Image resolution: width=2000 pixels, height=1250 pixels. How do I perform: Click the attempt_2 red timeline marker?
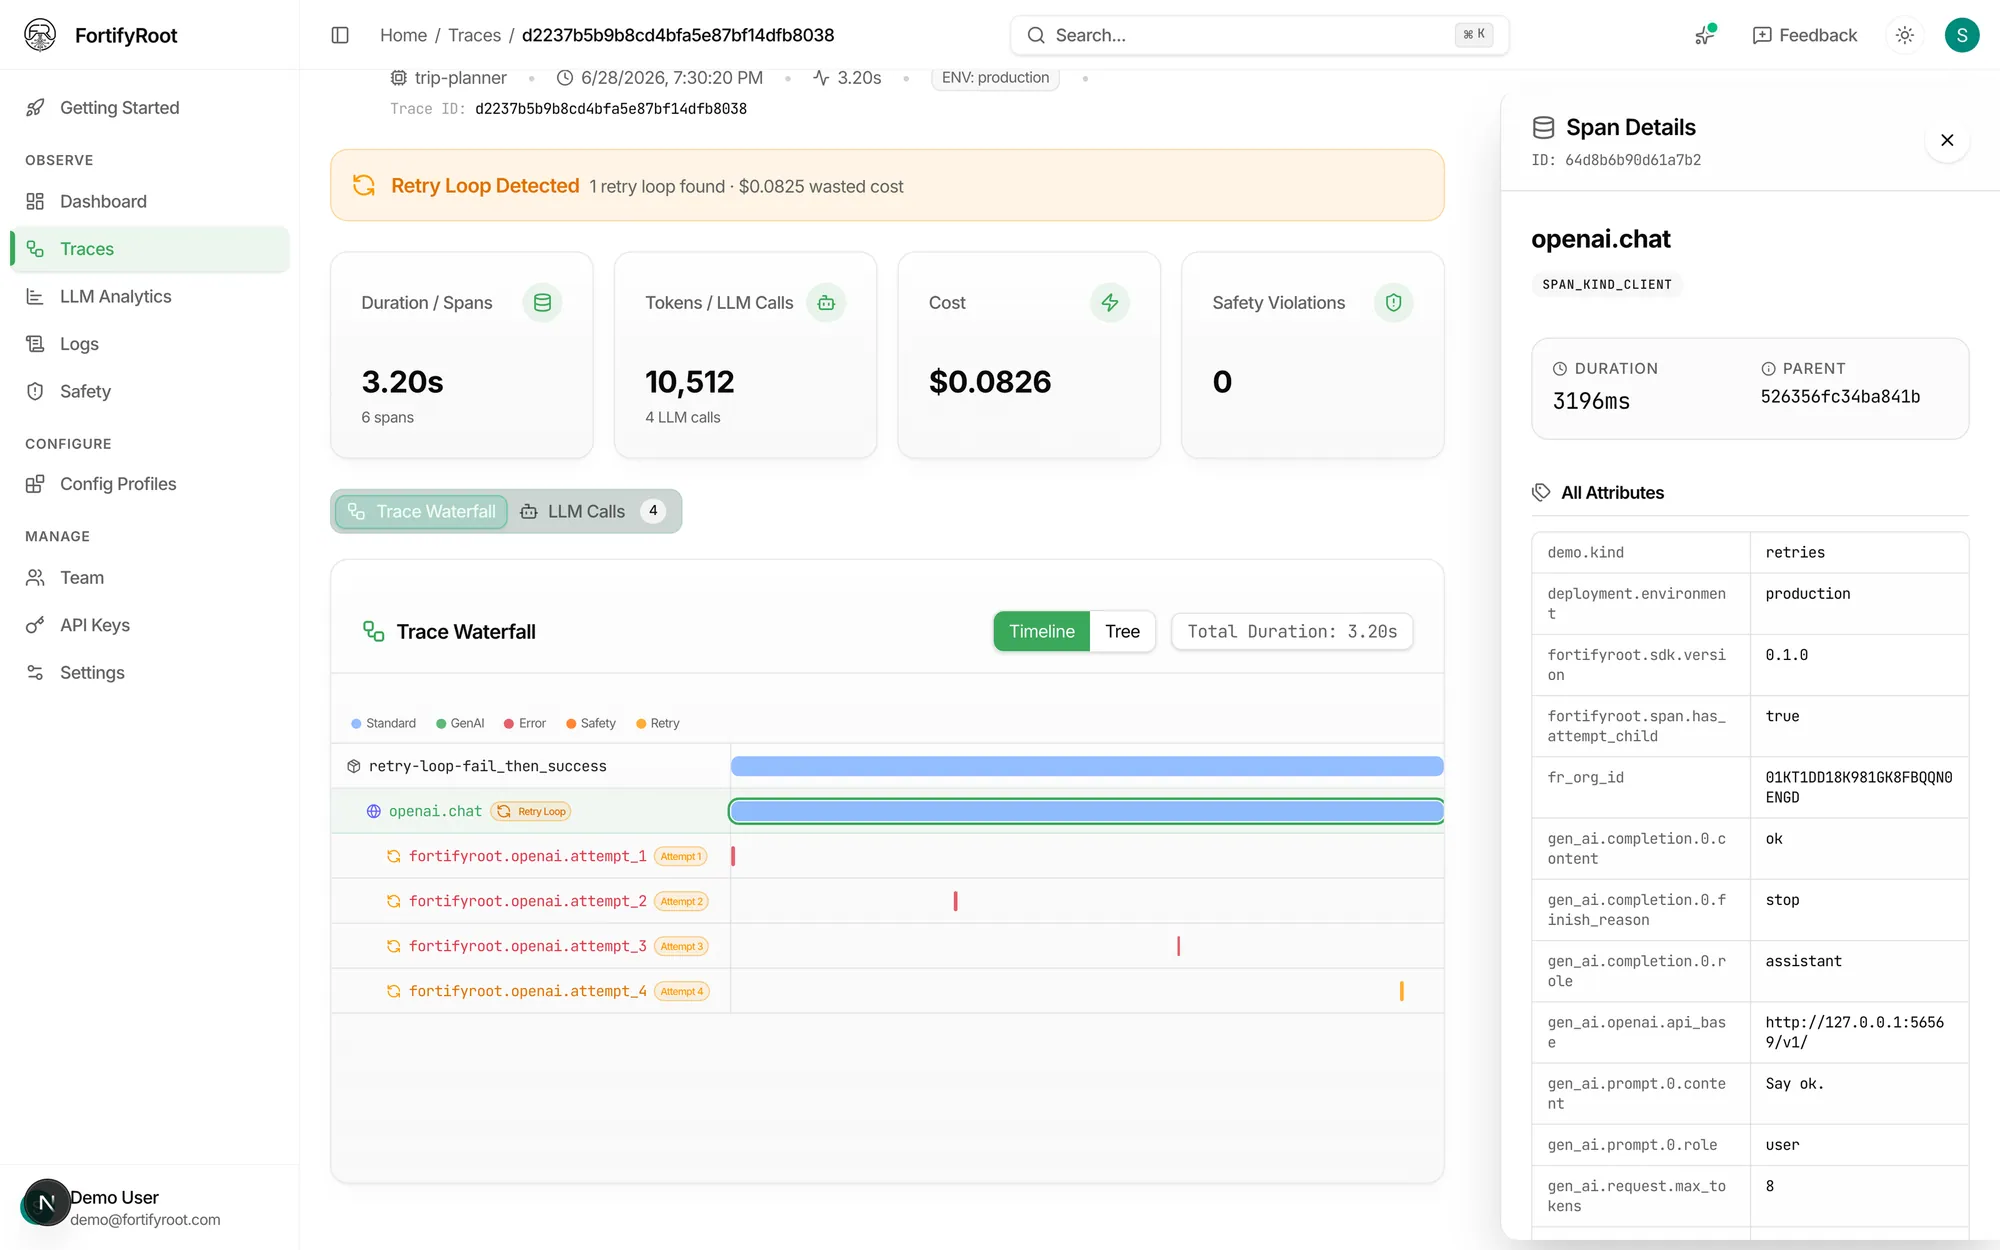[x=955, y=901]
